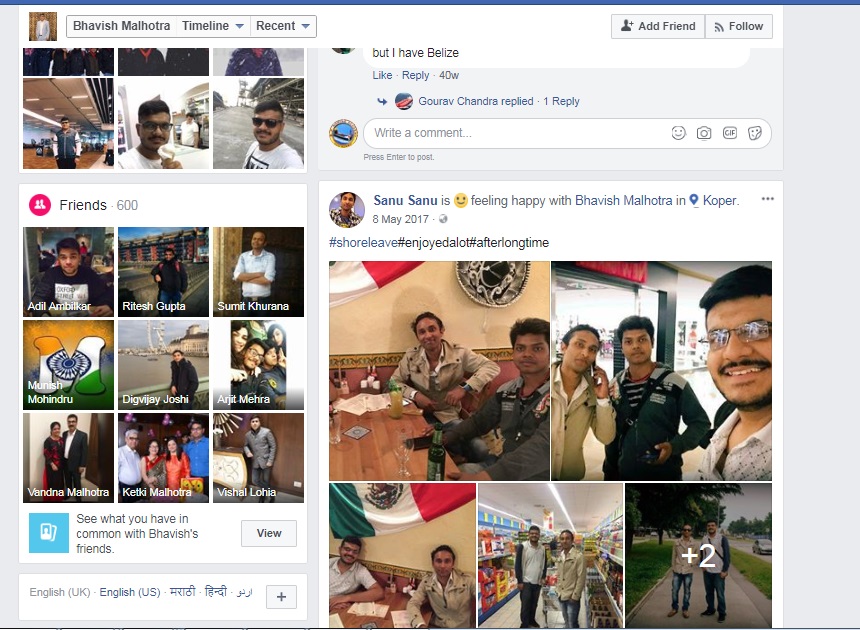Open the supermarket aisle photo in post
This screenshot has width=860, height=630.
(x=551, y=555)
